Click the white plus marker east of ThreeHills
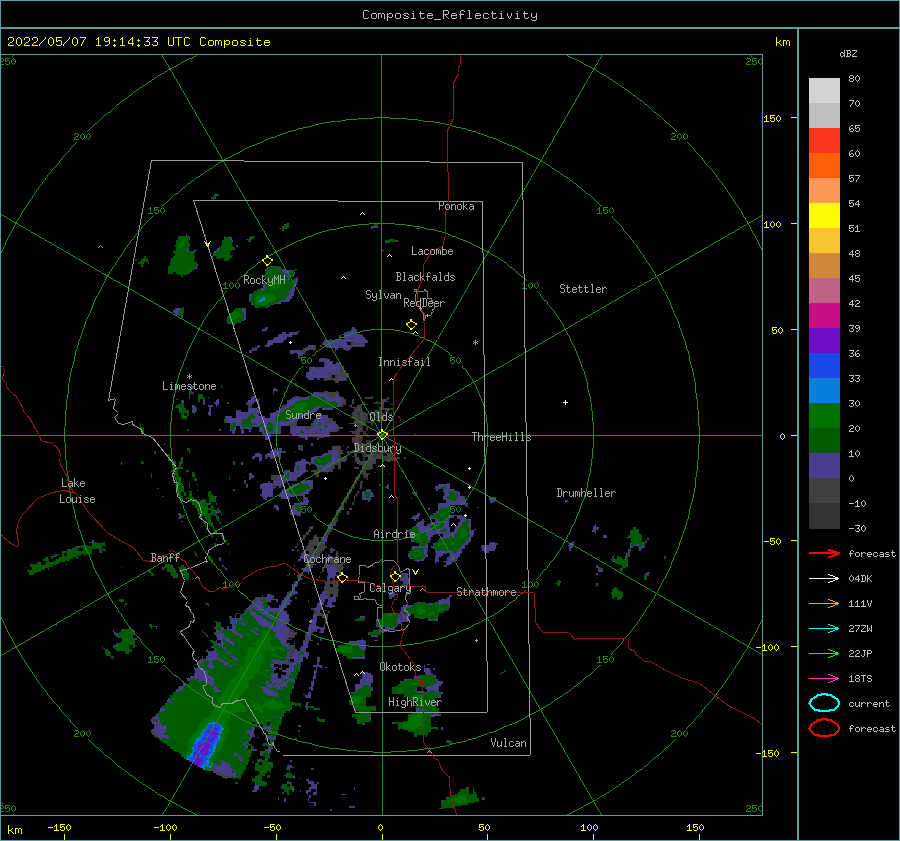Image resolution: width=900 pixels, height=841 pixels. tap(565, 402)
